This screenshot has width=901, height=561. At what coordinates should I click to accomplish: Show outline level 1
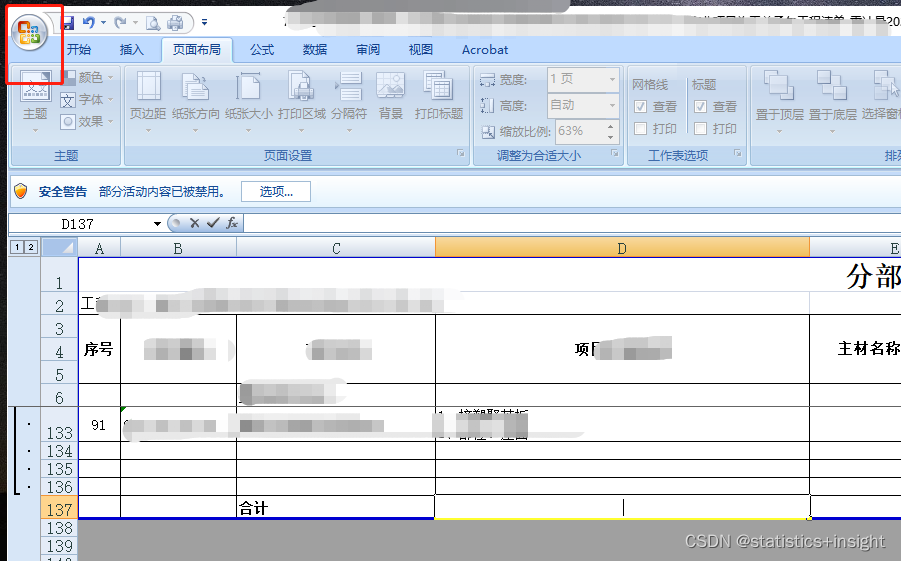click(x=17, y=247)
